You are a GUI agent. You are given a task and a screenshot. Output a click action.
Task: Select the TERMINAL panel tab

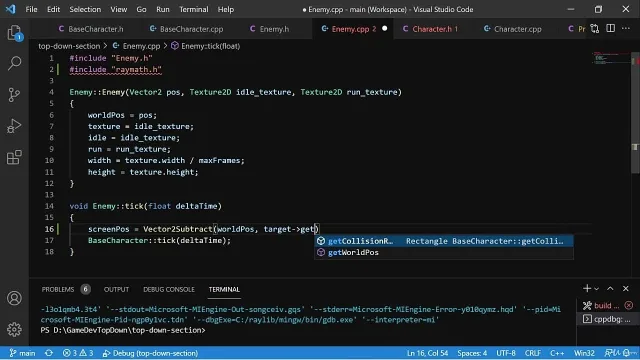(224, 289)
